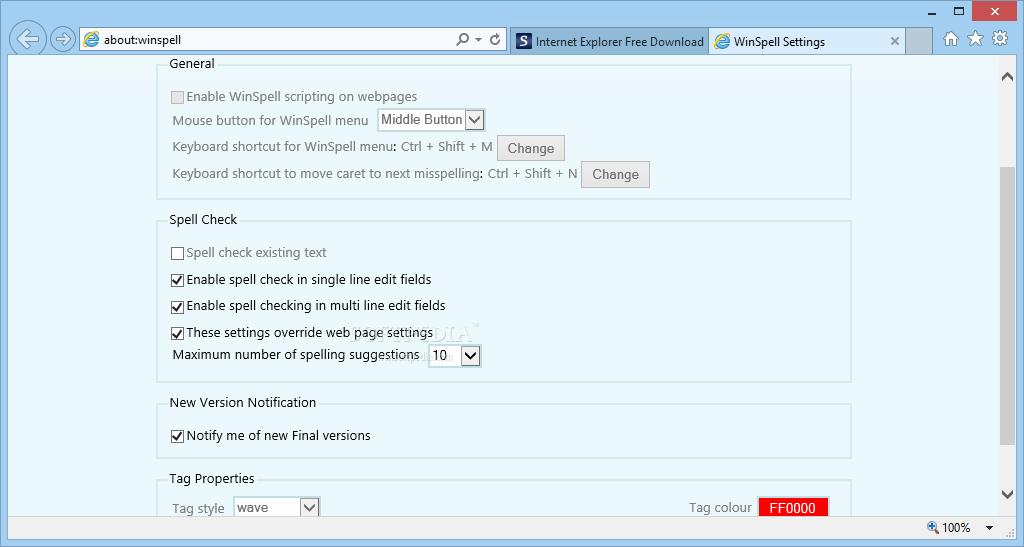Click the vertical scrollbar thumb
Viewport: 1024px width, 547px height.
[x=1008, y=307]
